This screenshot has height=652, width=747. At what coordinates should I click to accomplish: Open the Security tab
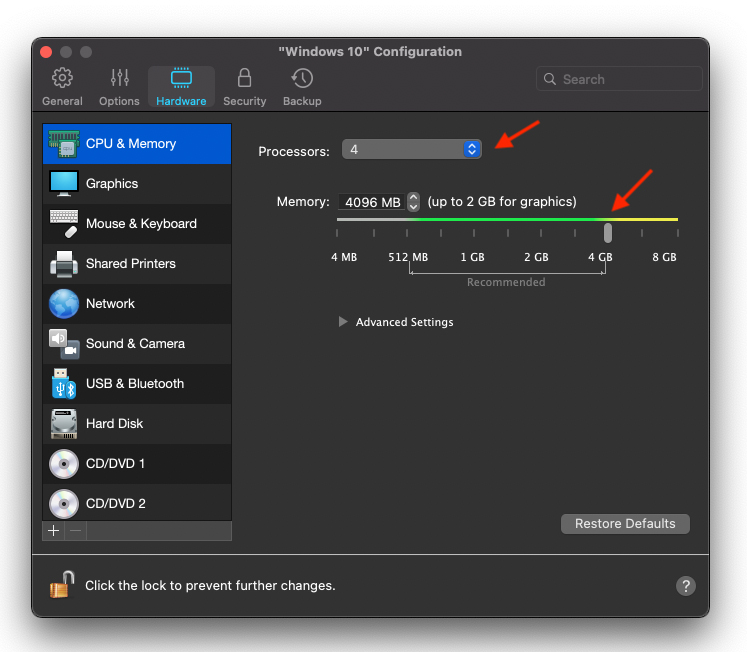point(244,87)
